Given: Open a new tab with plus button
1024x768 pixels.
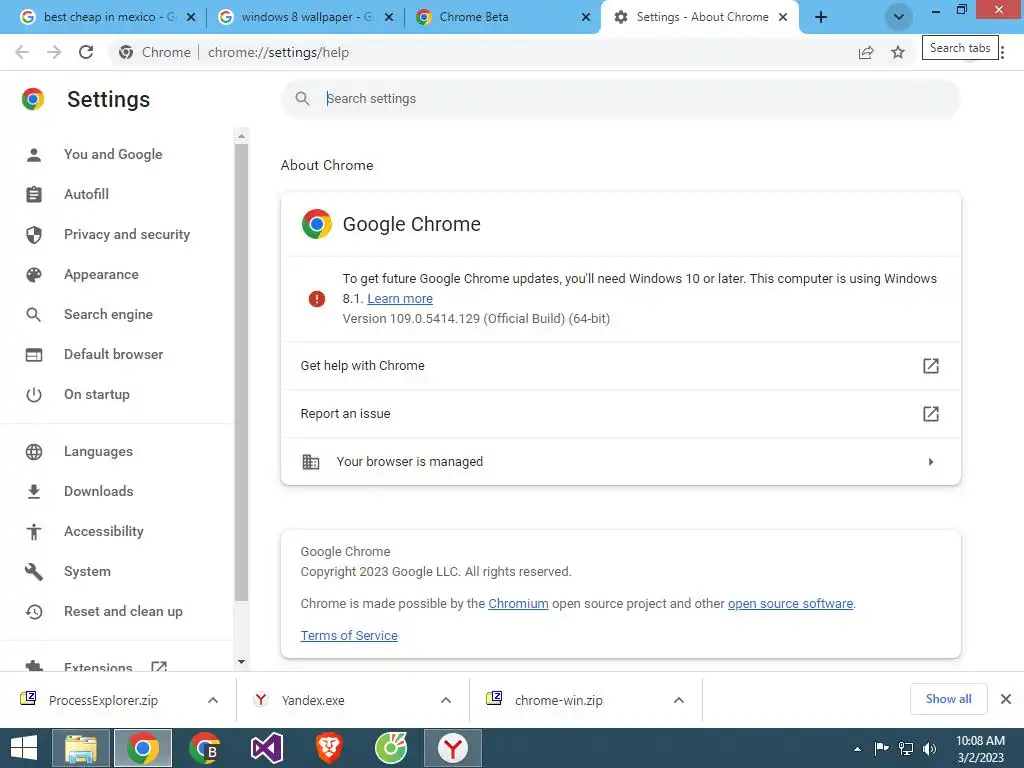Looking at the screenshot, I should tap(821, 17).
